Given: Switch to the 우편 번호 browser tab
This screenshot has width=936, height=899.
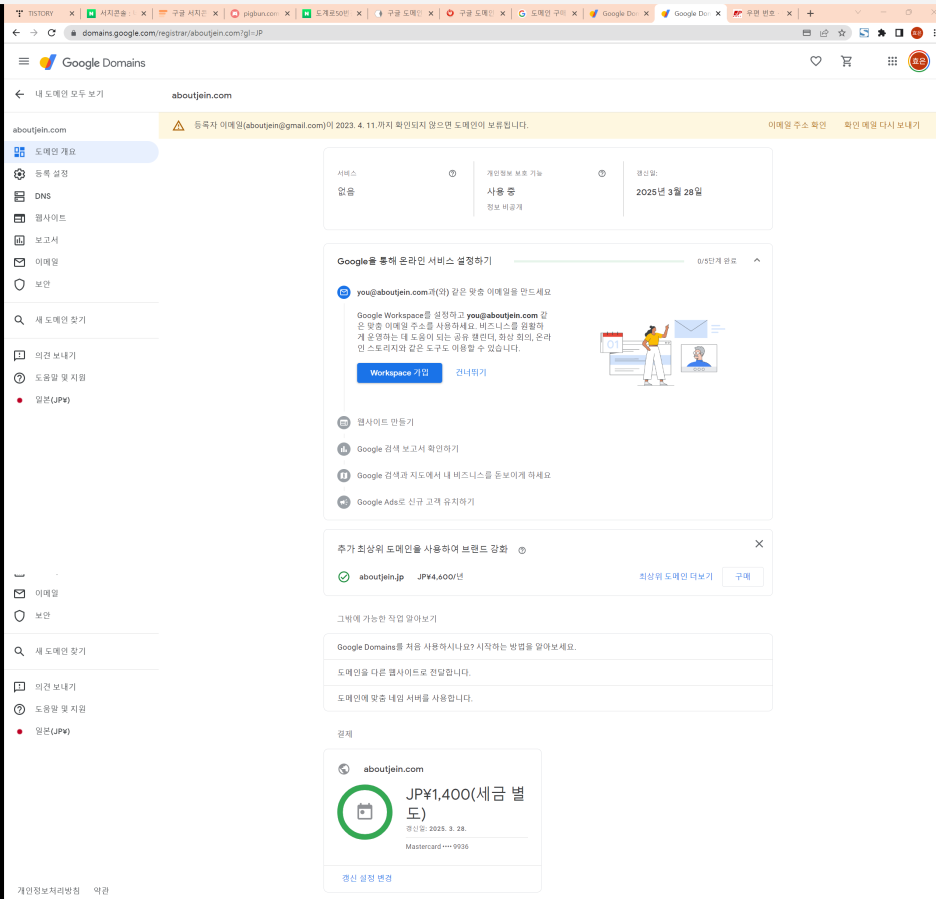Looking at the screenshot, I should 763,13.
